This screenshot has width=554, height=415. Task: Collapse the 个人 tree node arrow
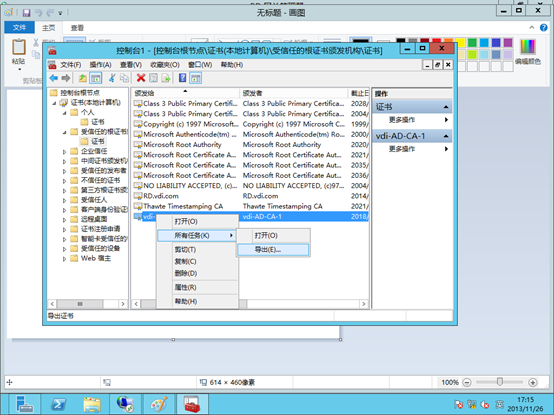(x=65, y=113)
